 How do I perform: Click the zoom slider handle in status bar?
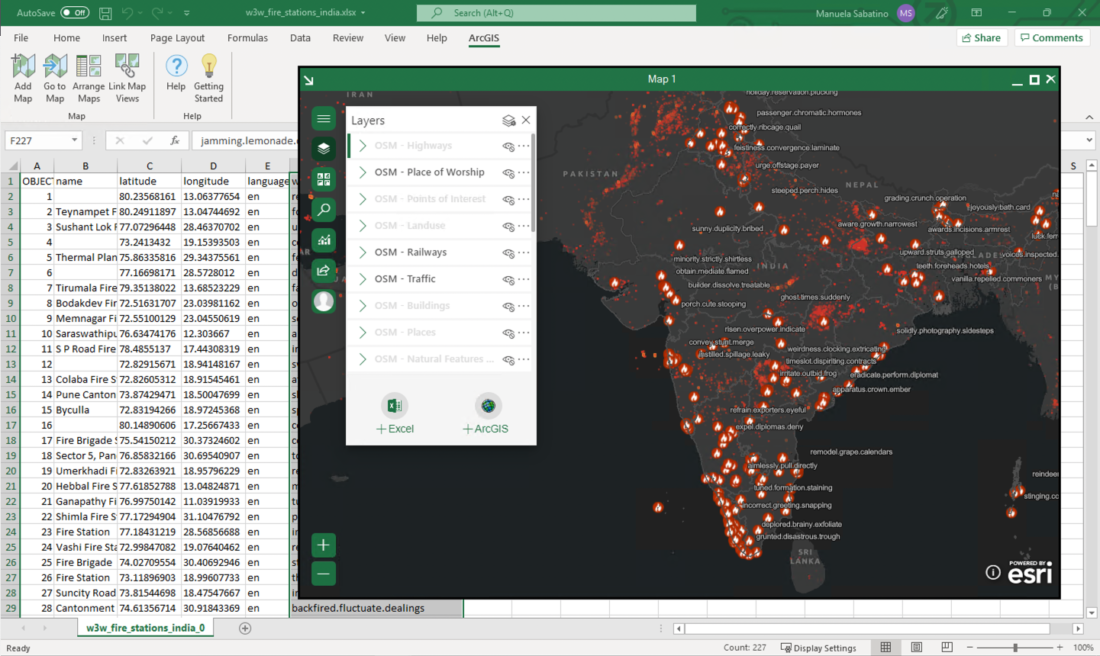tap(1015, 648)
